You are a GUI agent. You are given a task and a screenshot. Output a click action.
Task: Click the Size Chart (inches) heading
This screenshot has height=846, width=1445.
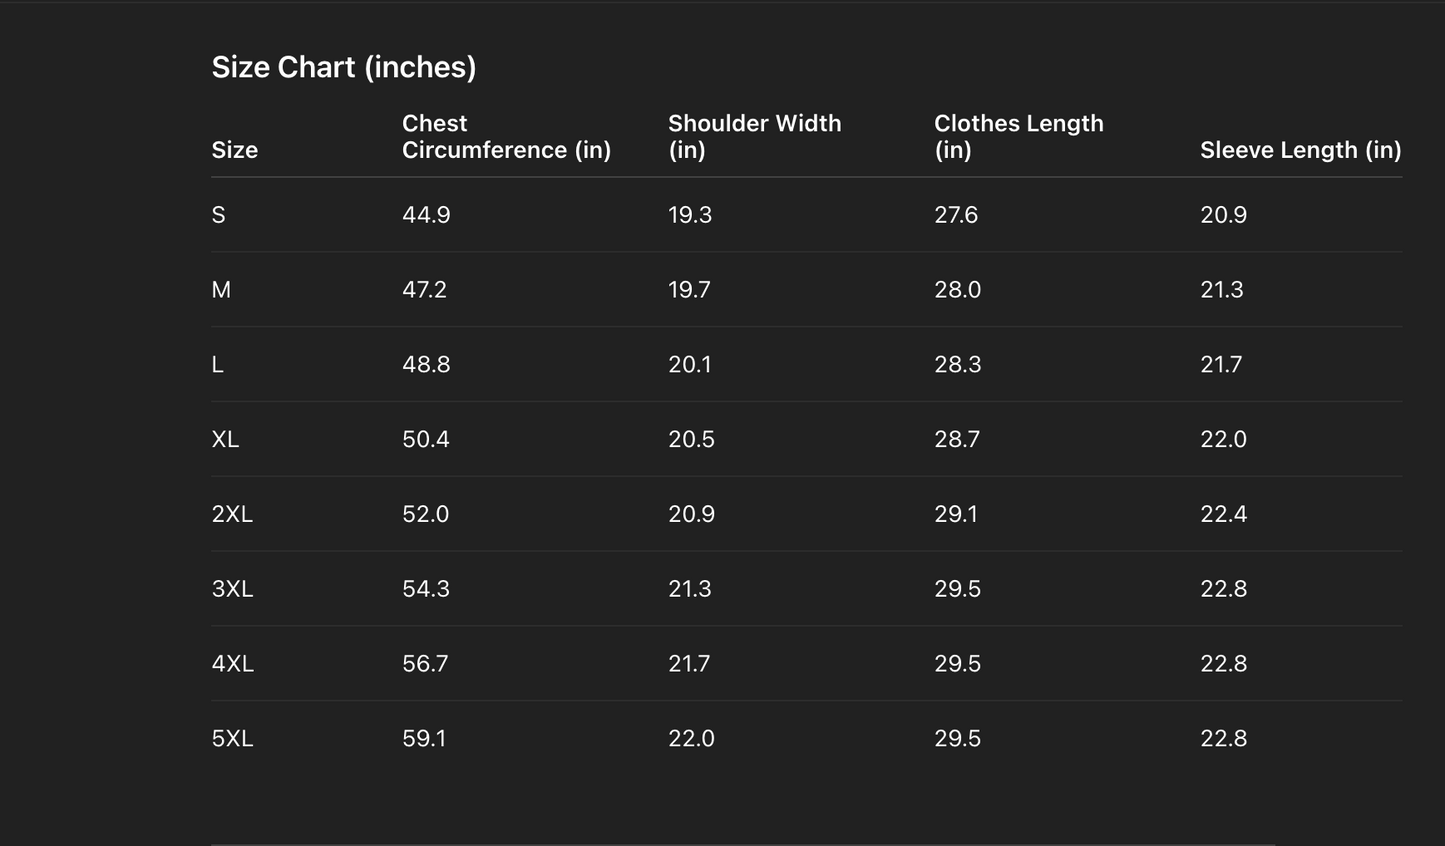[343, 67]
